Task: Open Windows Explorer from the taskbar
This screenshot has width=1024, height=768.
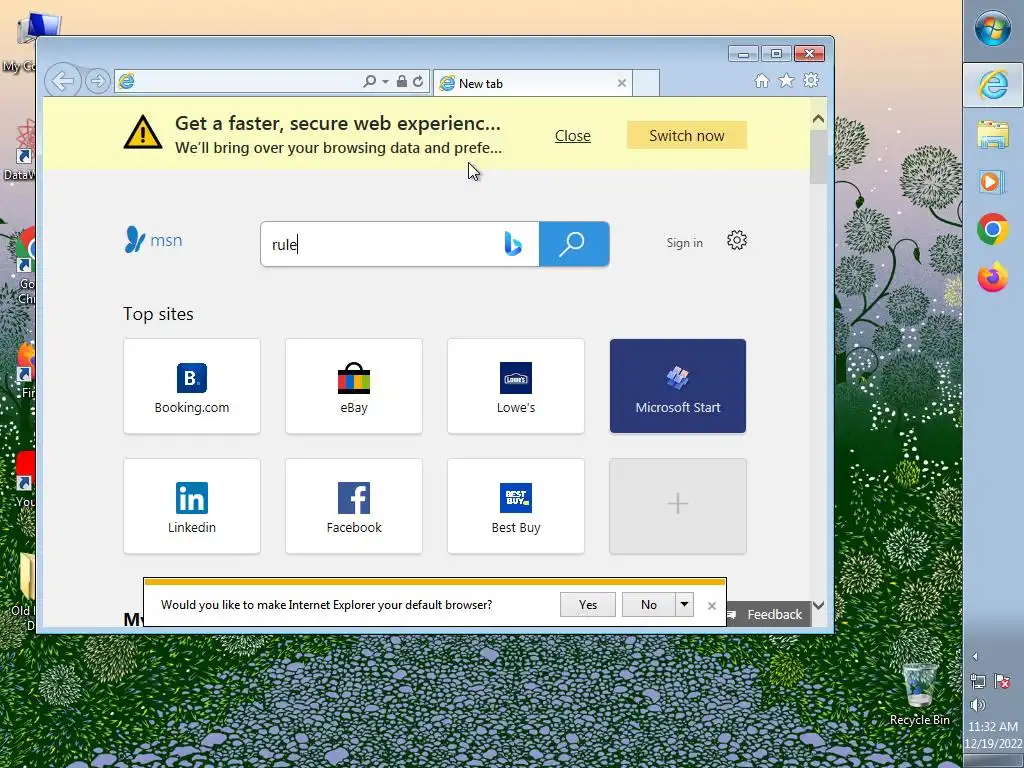Action: pos(993,134)
